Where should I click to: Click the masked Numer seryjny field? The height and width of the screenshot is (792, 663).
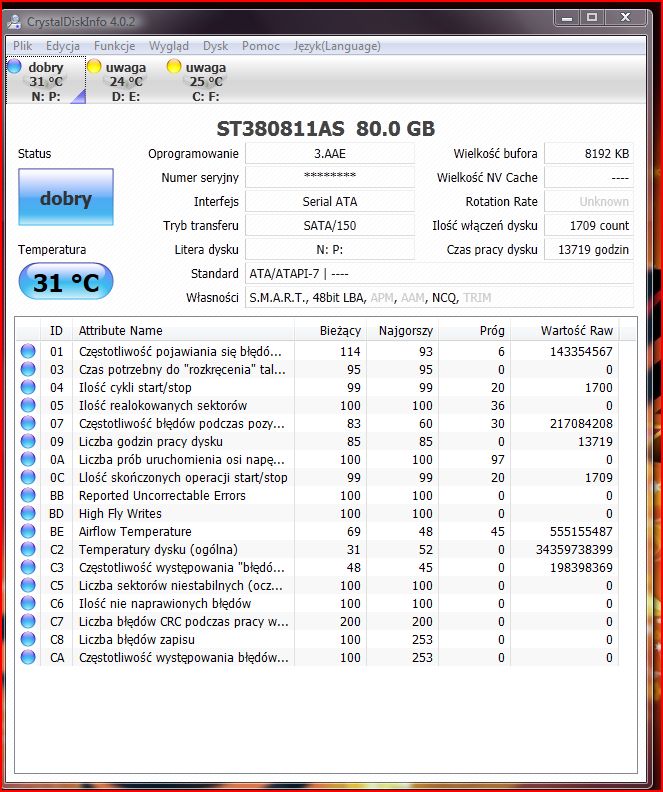click(330, 177)
